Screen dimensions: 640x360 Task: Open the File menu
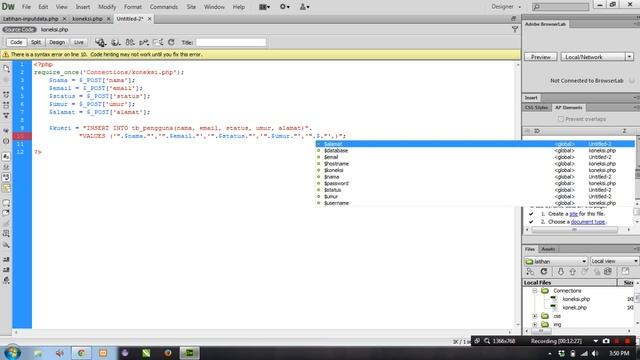pos(26,7)
